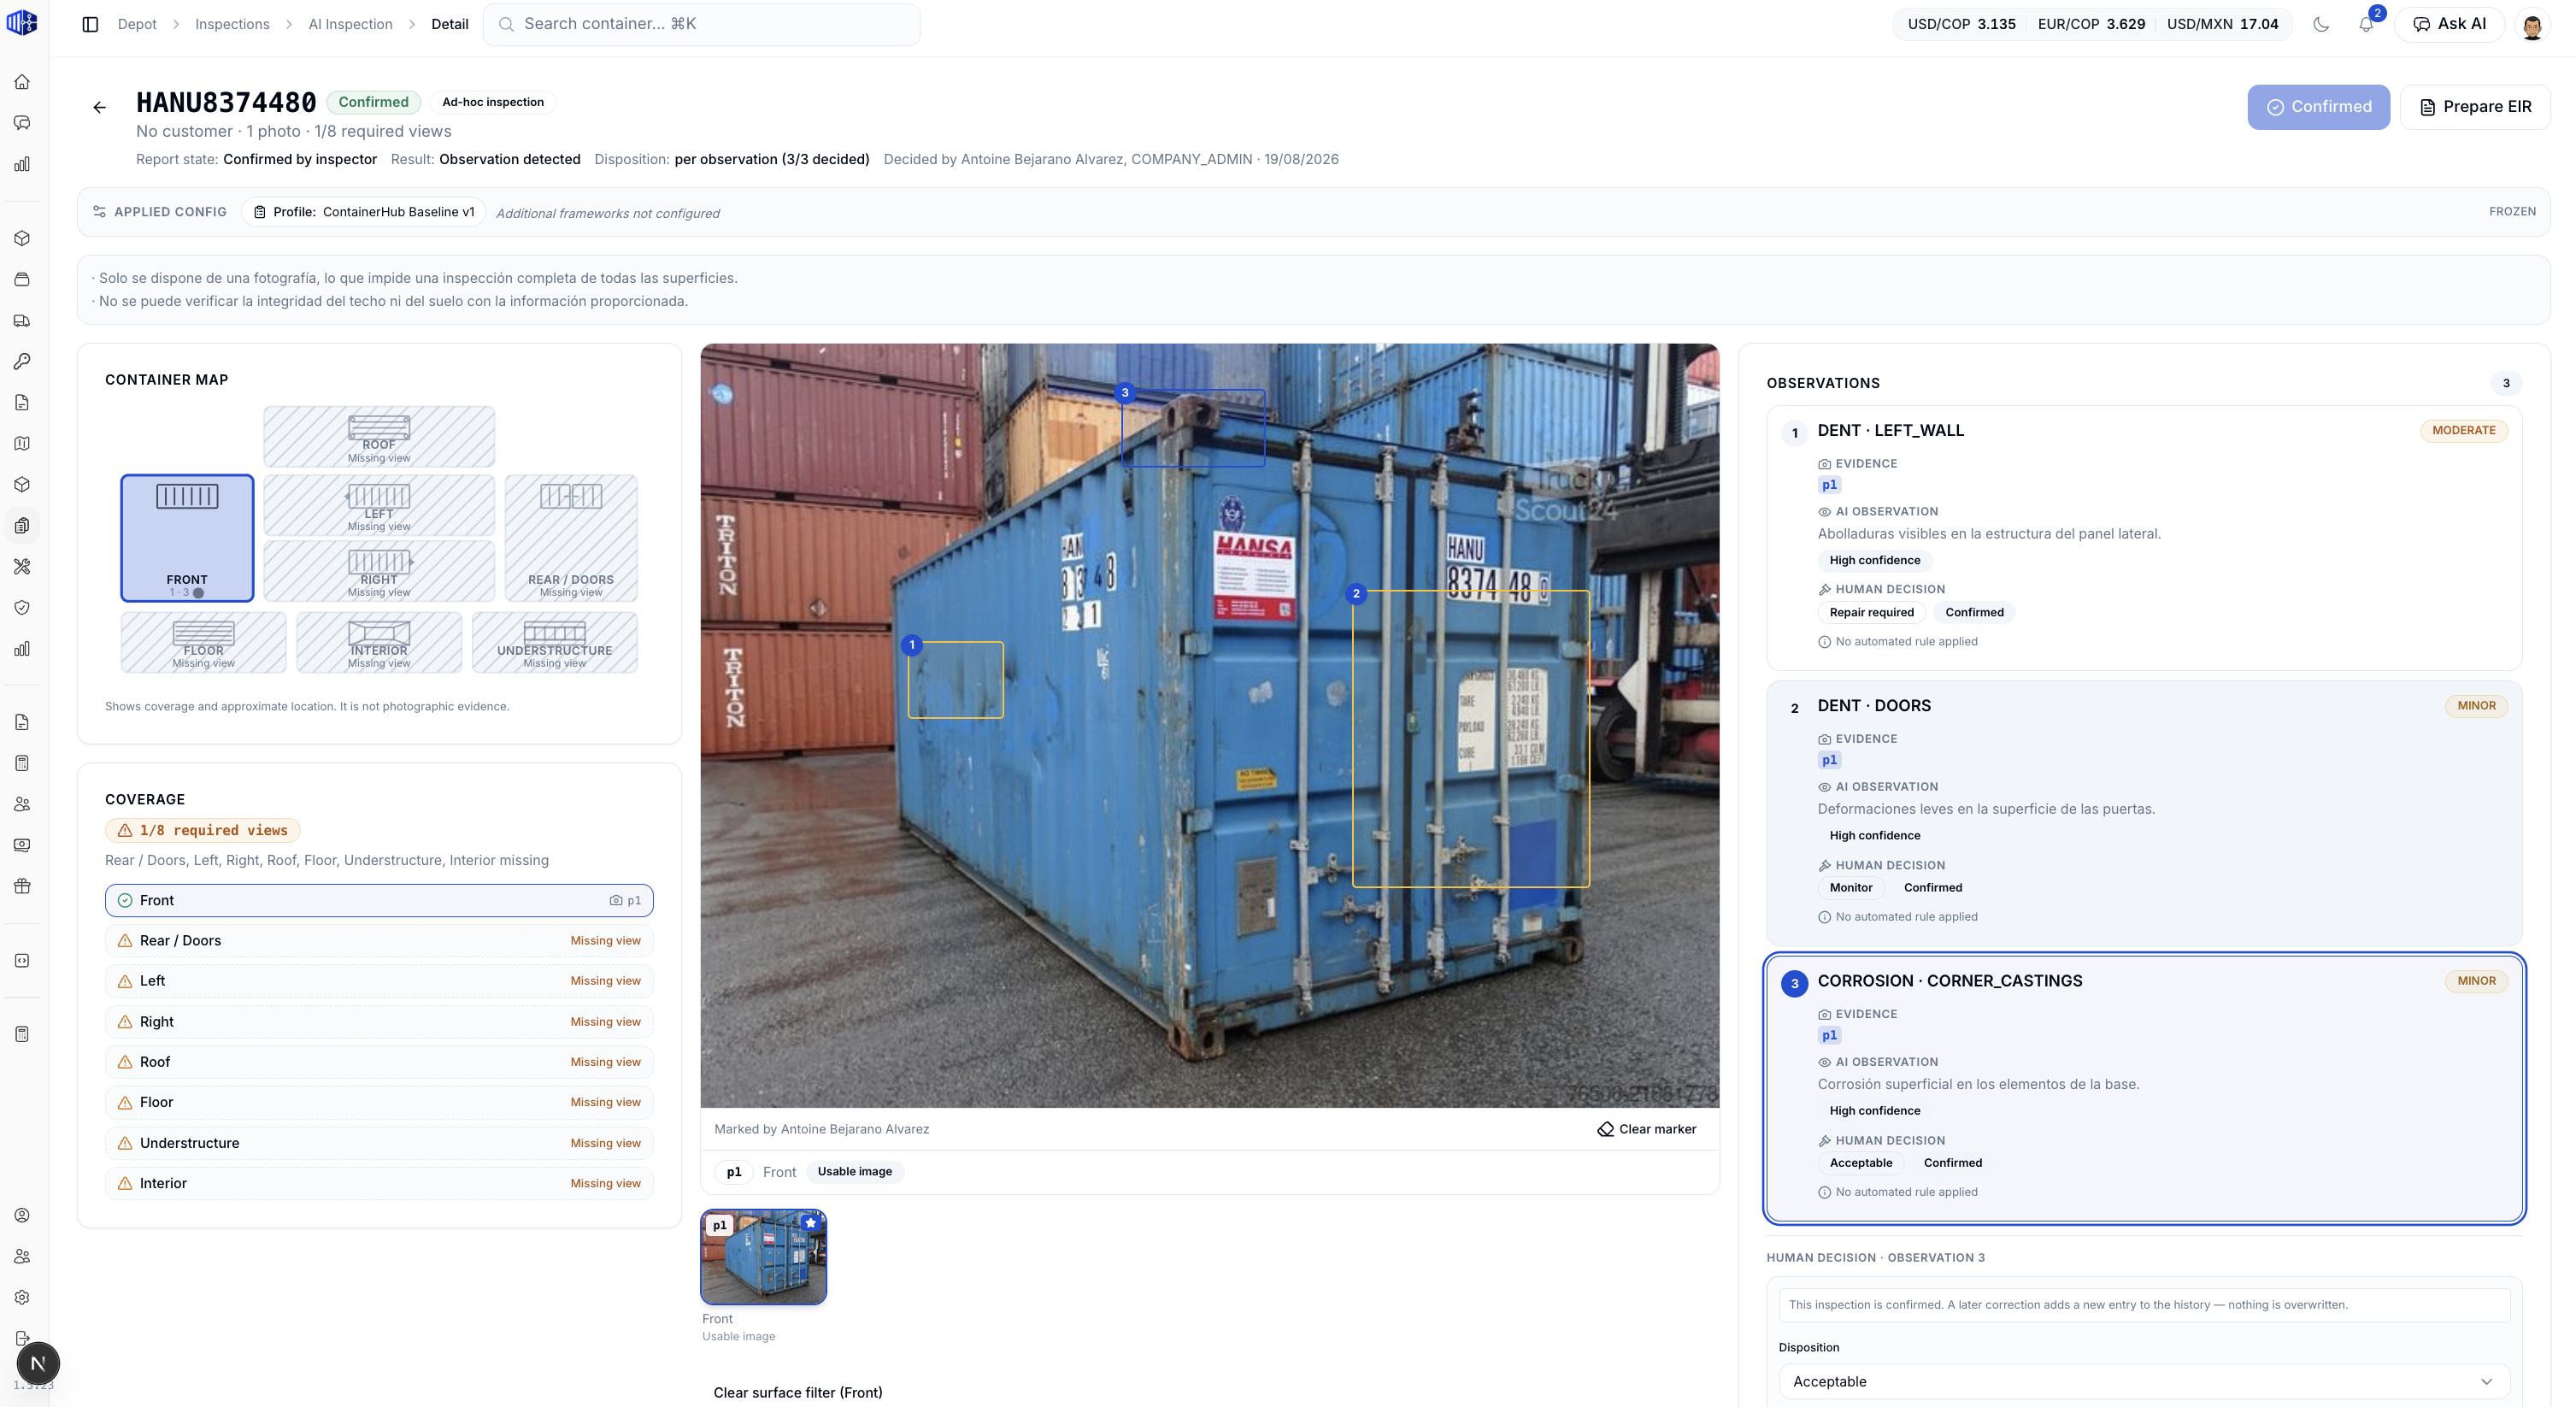Click the Detail breadcrumb
The height and width of the screenshot is (1407, 2576).
tap(450, 24)
